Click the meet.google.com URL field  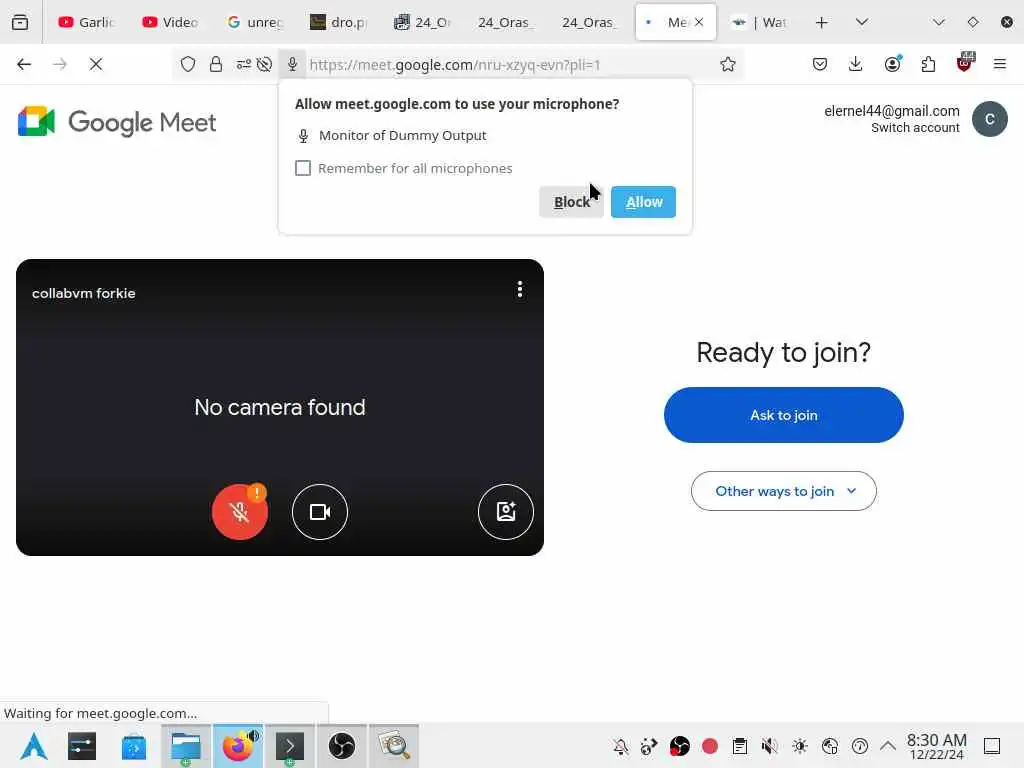point(509,65)
